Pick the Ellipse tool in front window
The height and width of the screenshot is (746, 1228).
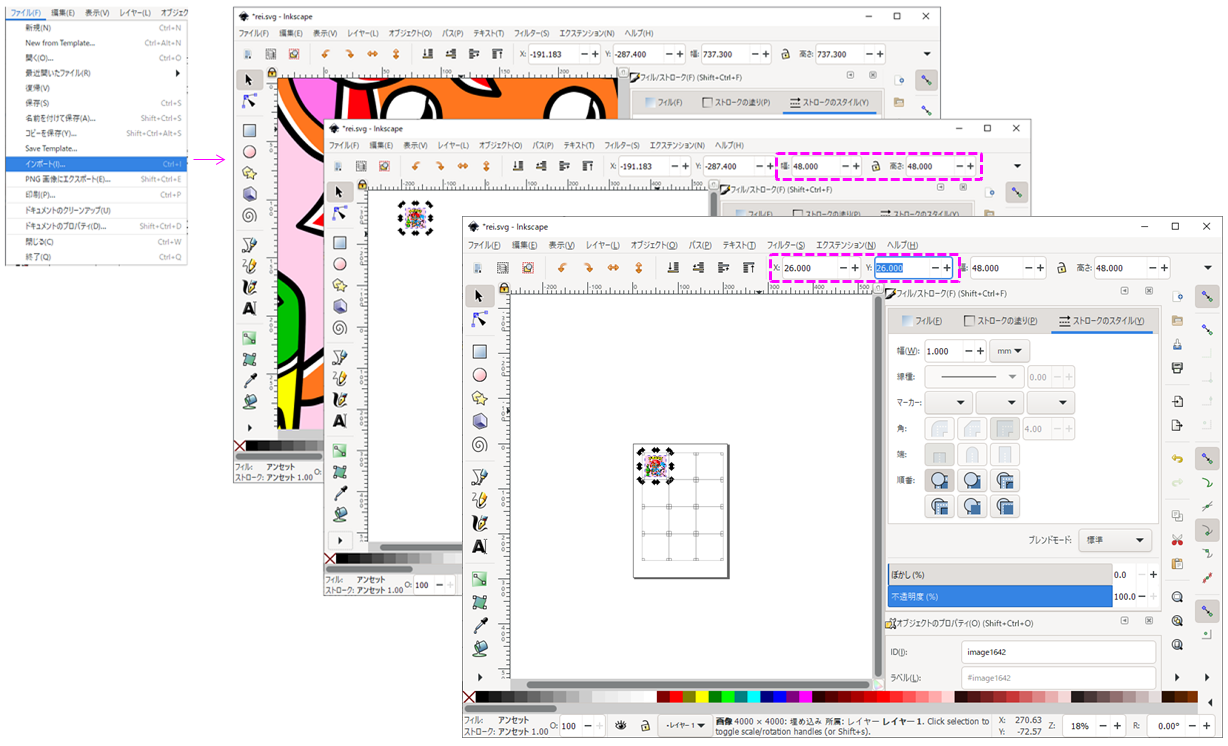point(479,375)
